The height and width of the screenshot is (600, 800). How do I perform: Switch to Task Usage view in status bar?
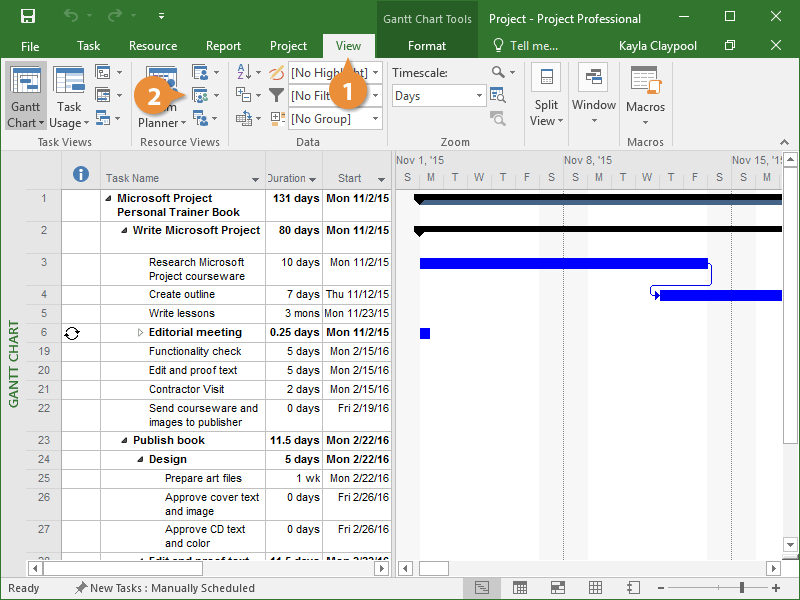point(520,588)
